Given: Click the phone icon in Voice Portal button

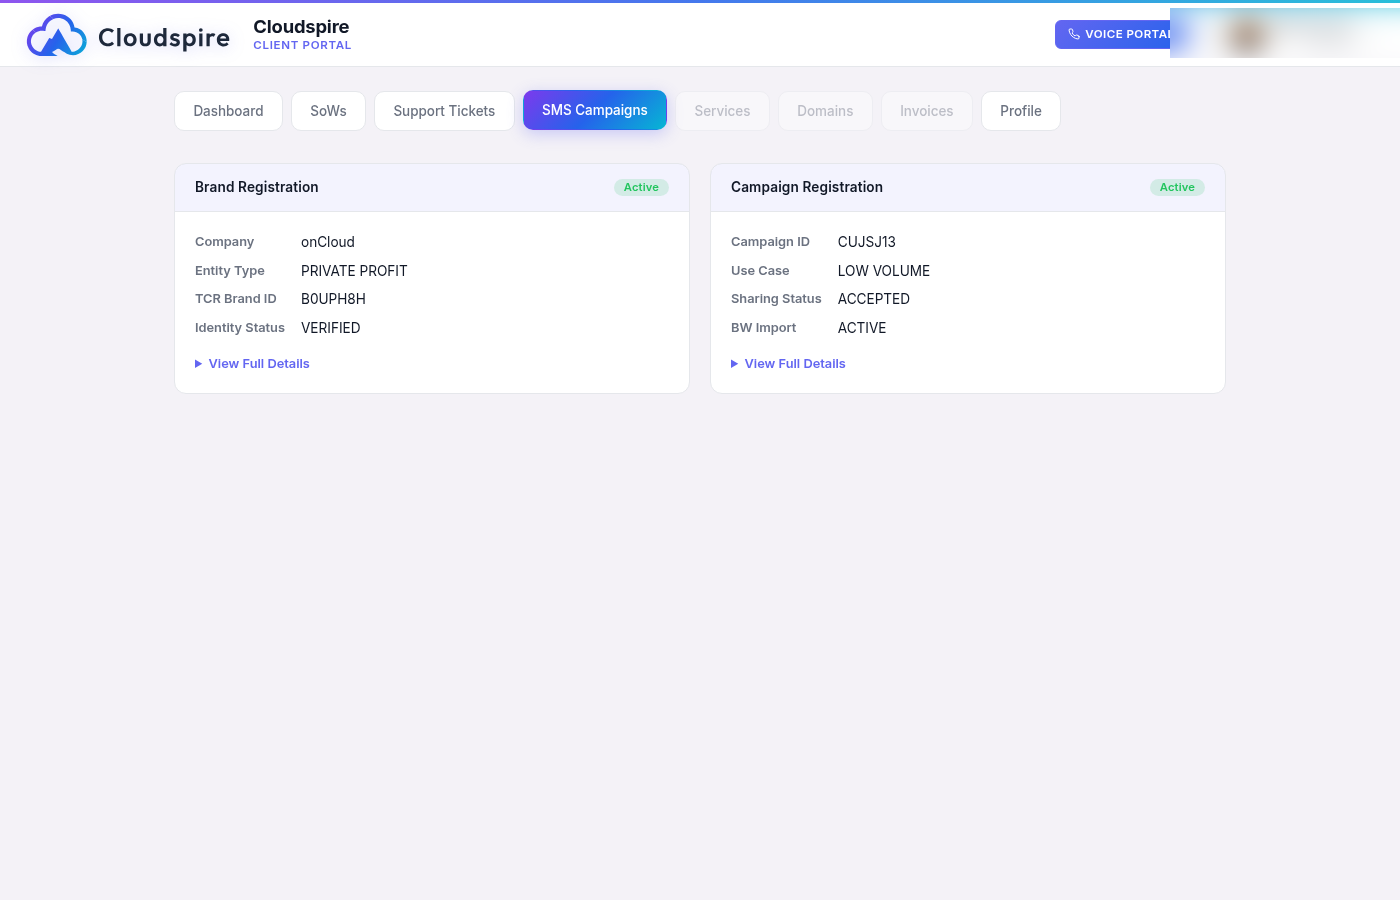Looking at the screenshot, I should pos(1074,34).
